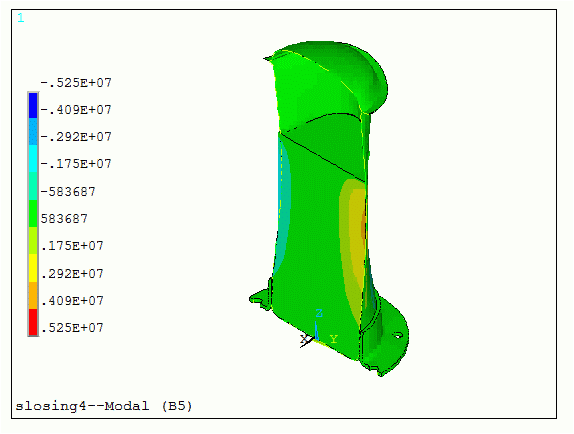The height and width of the screenshot is (434, 574).
Task: Click the window number 1 label
Action: (21, 18)
